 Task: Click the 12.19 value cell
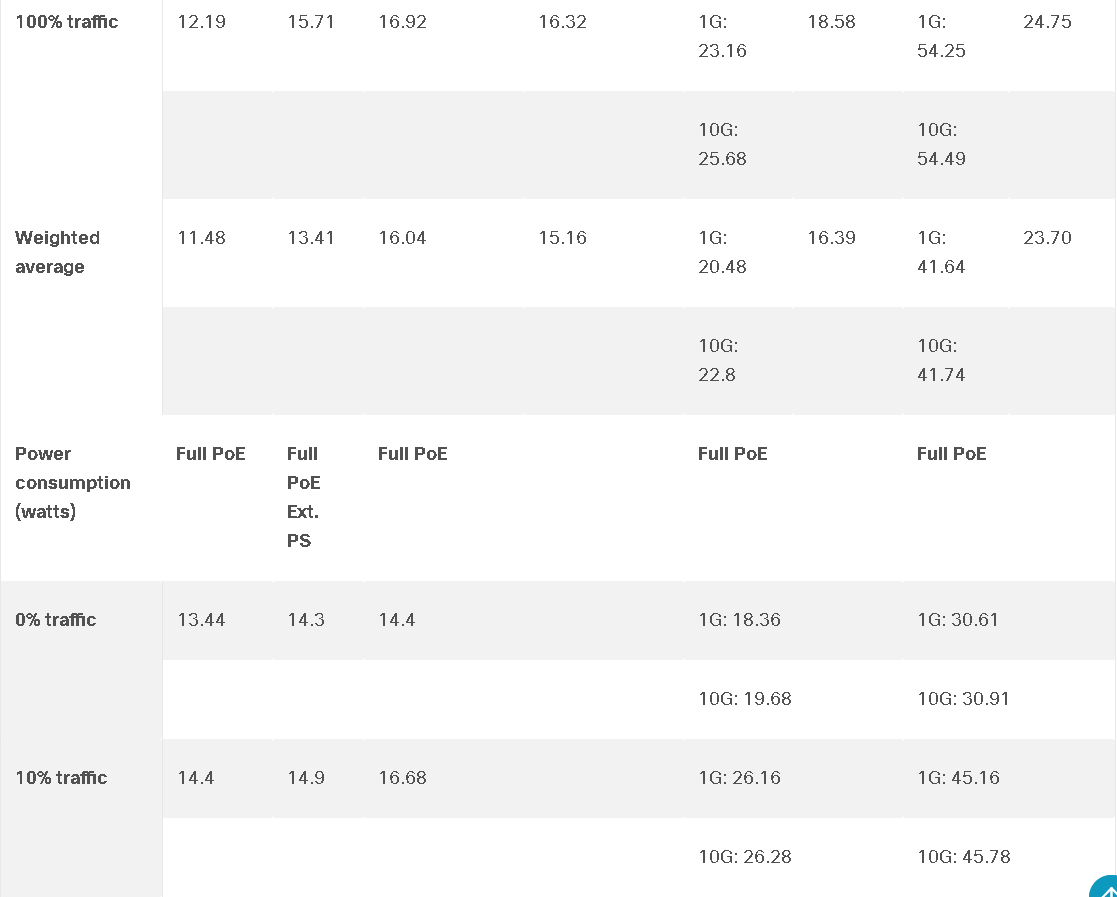click(202, 21)
